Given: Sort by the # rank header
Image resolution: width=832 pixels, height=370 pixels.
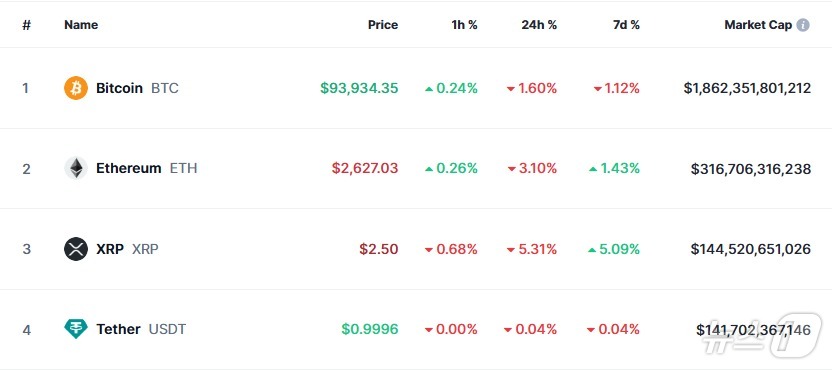Looking at the screenshot, I should tap(27, 25).
